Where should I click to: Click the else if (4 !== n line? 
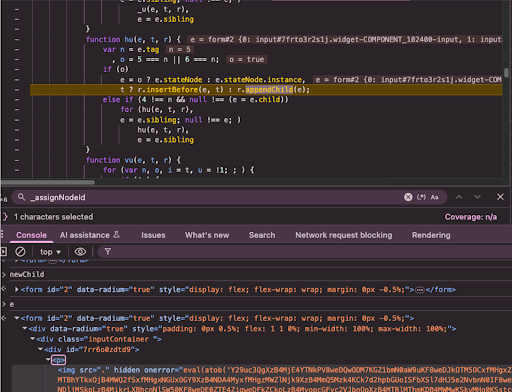click(195, 100)
